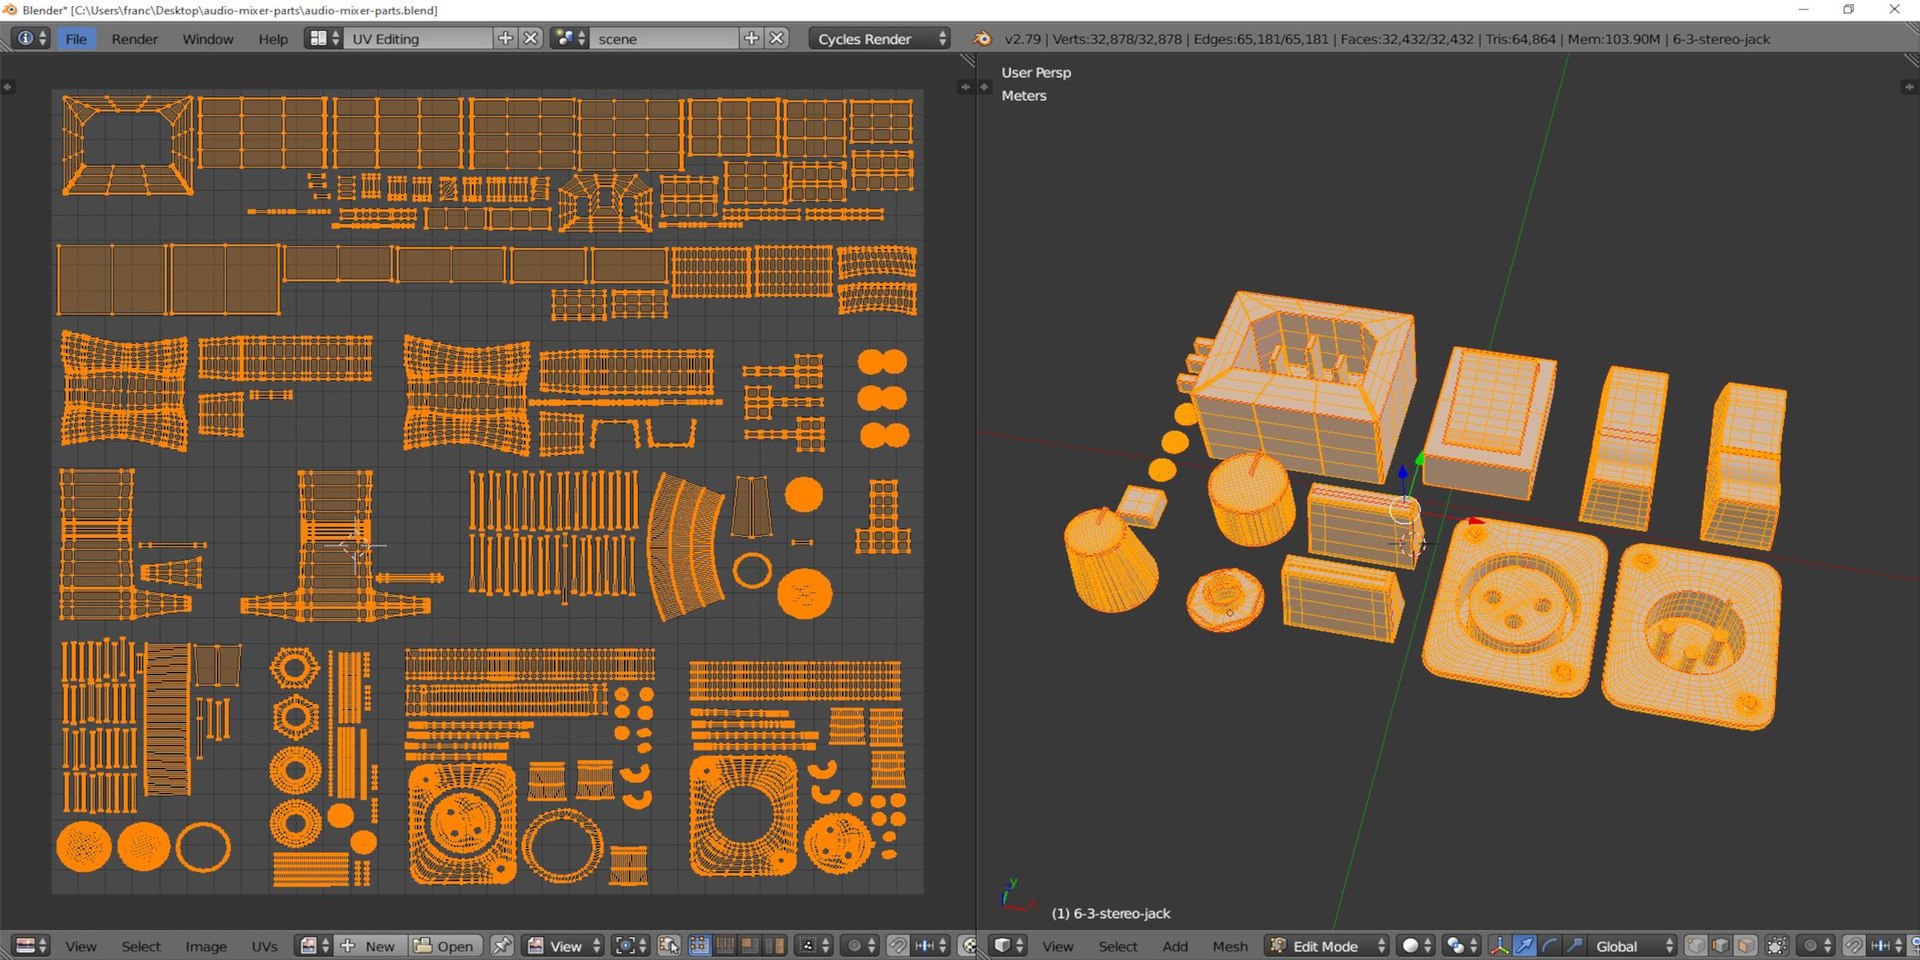Click the screen layout browse icon
The height and width of the screenshot is (960, 1920).
(325, 38)
